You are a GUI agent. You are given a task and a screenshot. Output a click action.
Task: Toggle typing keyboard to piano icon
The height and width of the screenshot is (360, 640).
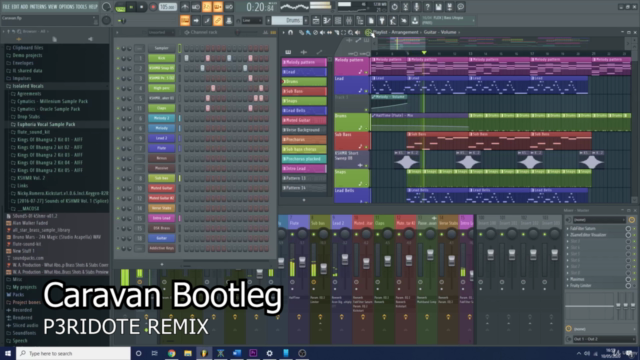click(x=185, y=20)
